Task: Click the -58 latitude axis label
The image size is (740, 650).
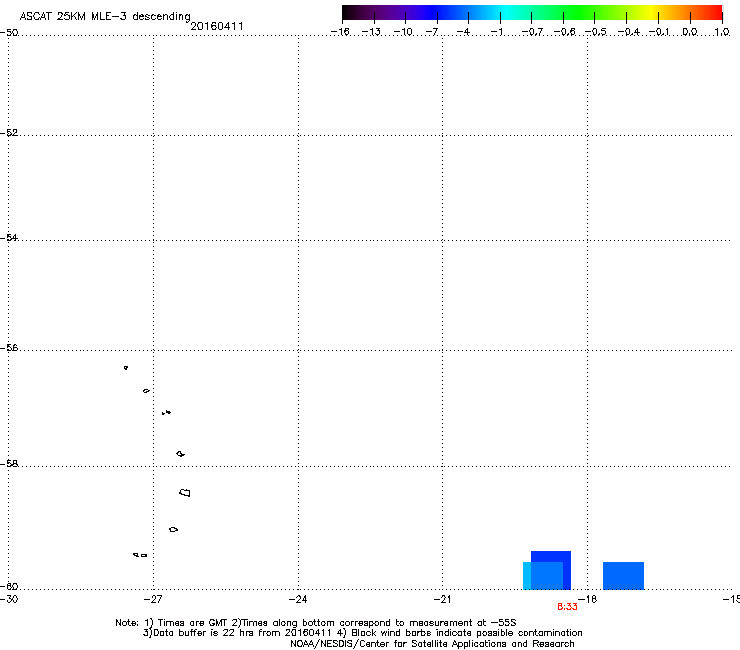Action: (9, 464)
